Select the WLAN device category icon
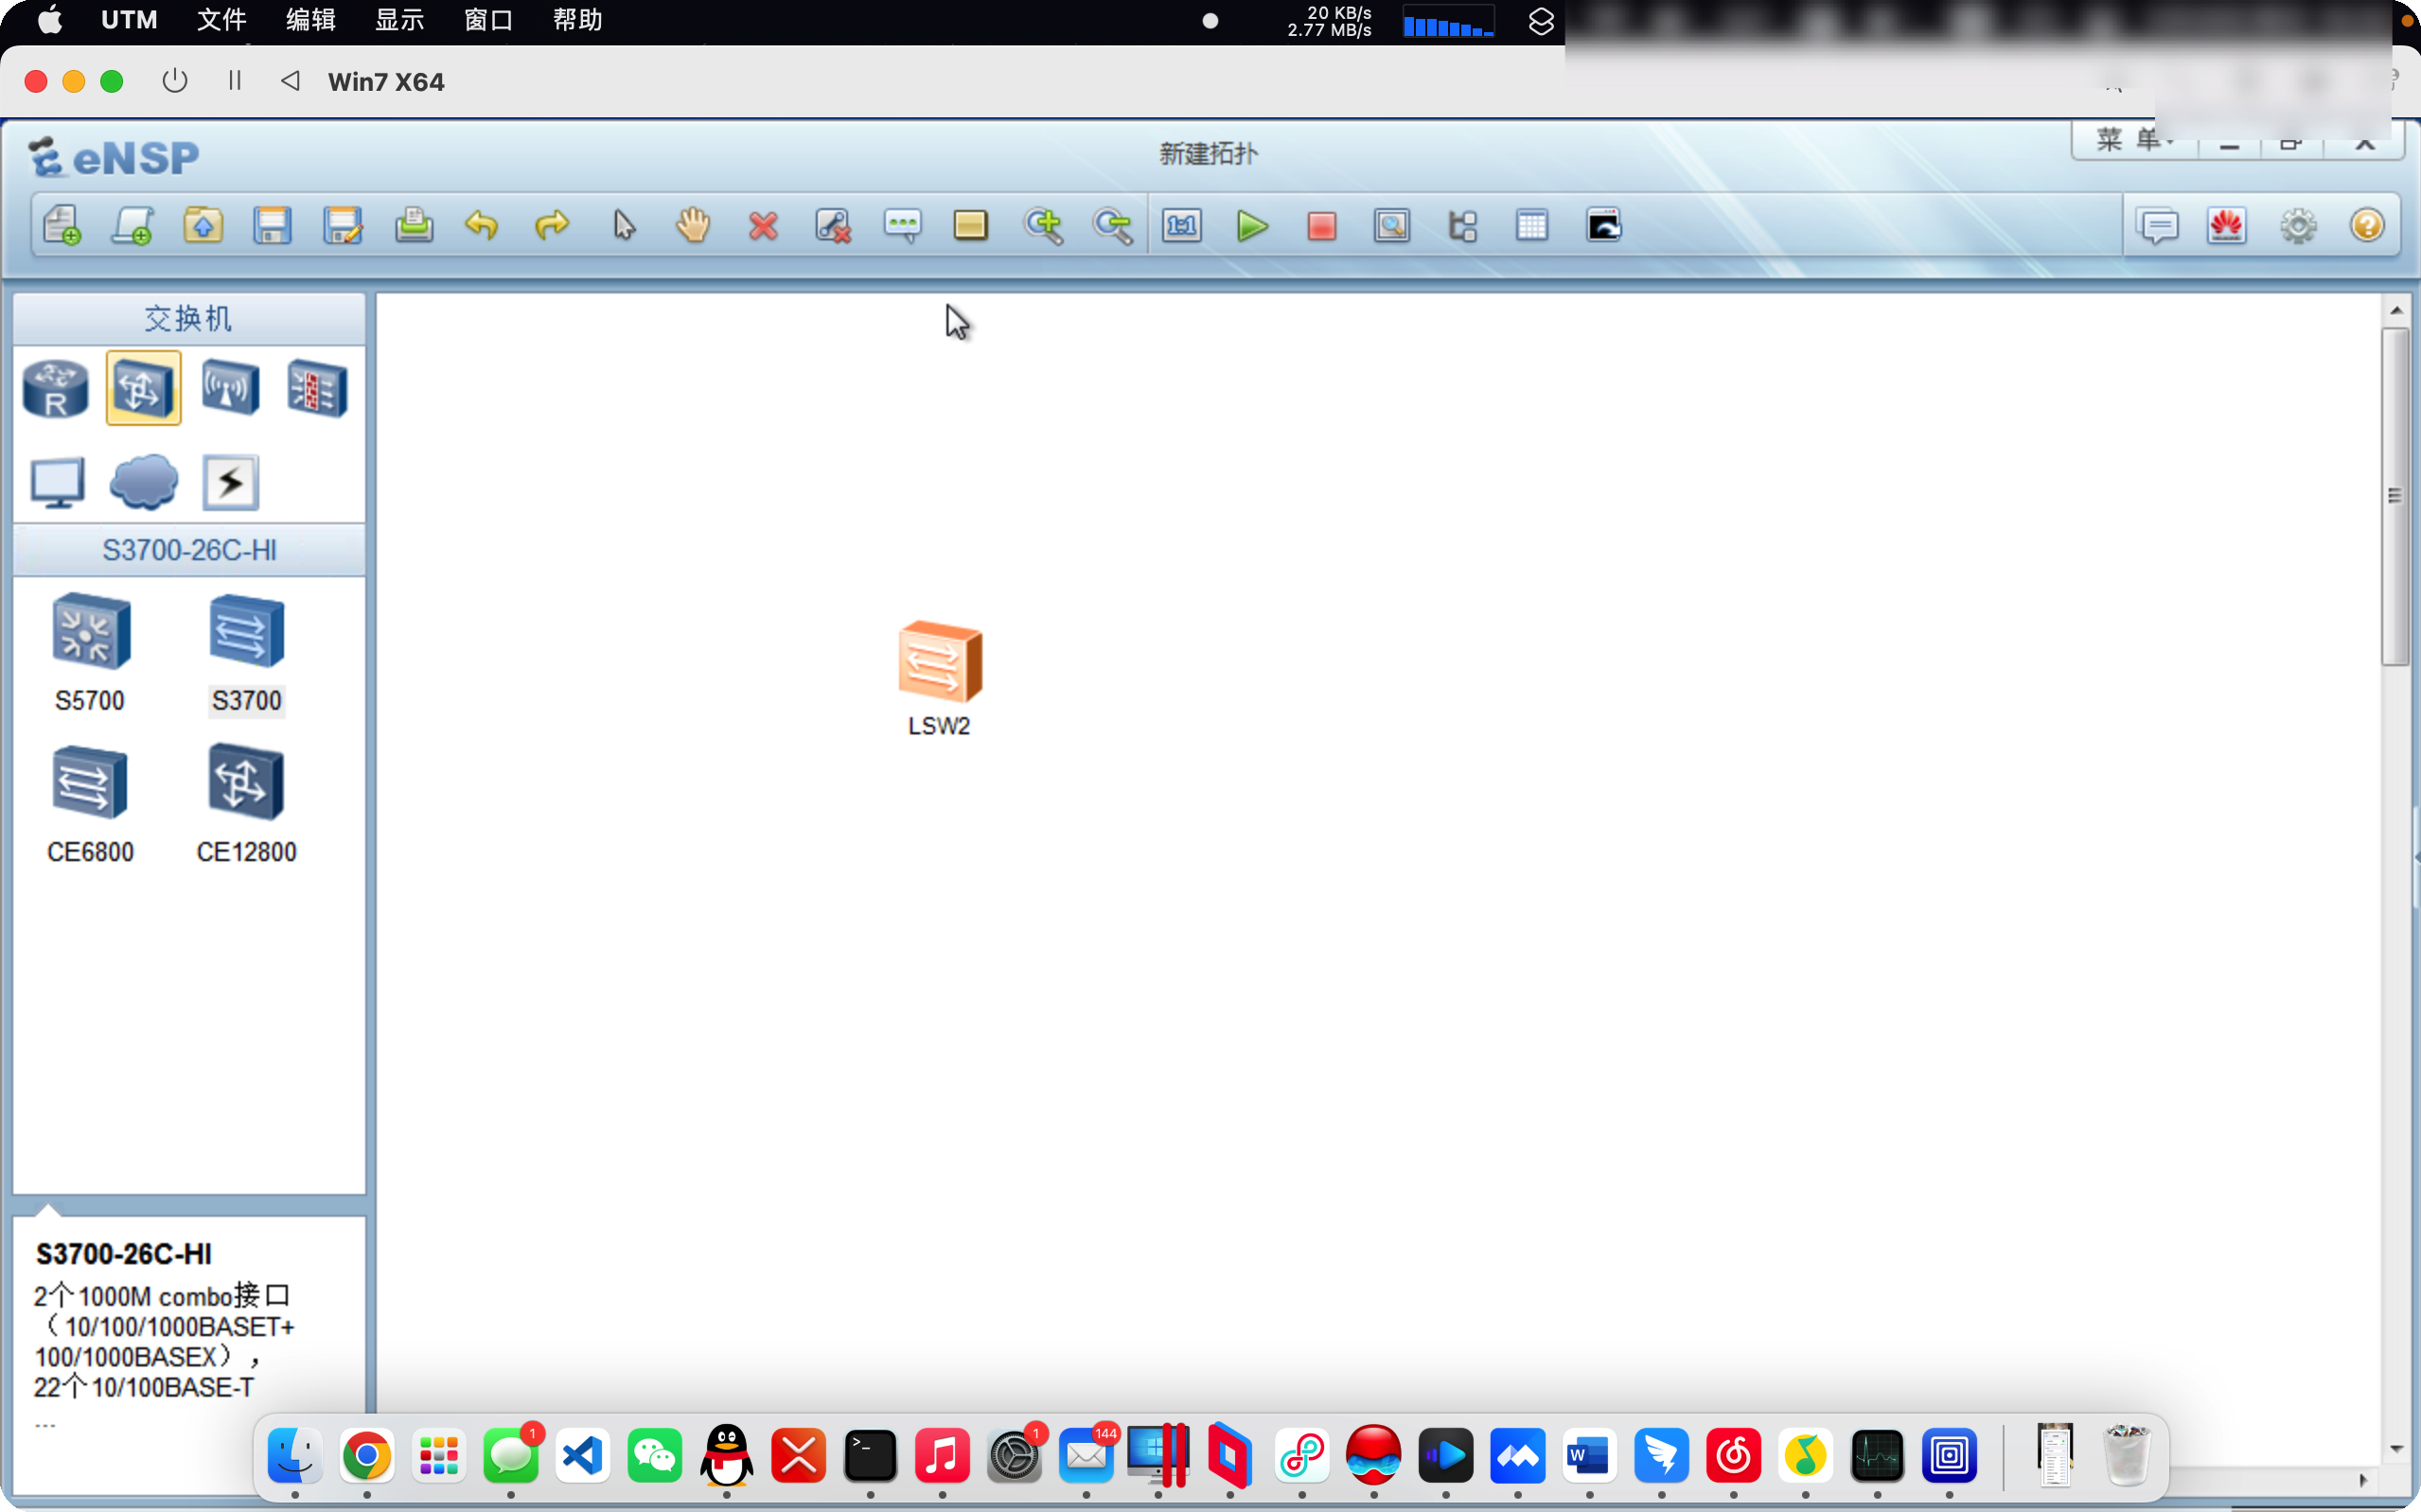 (231, 389)
